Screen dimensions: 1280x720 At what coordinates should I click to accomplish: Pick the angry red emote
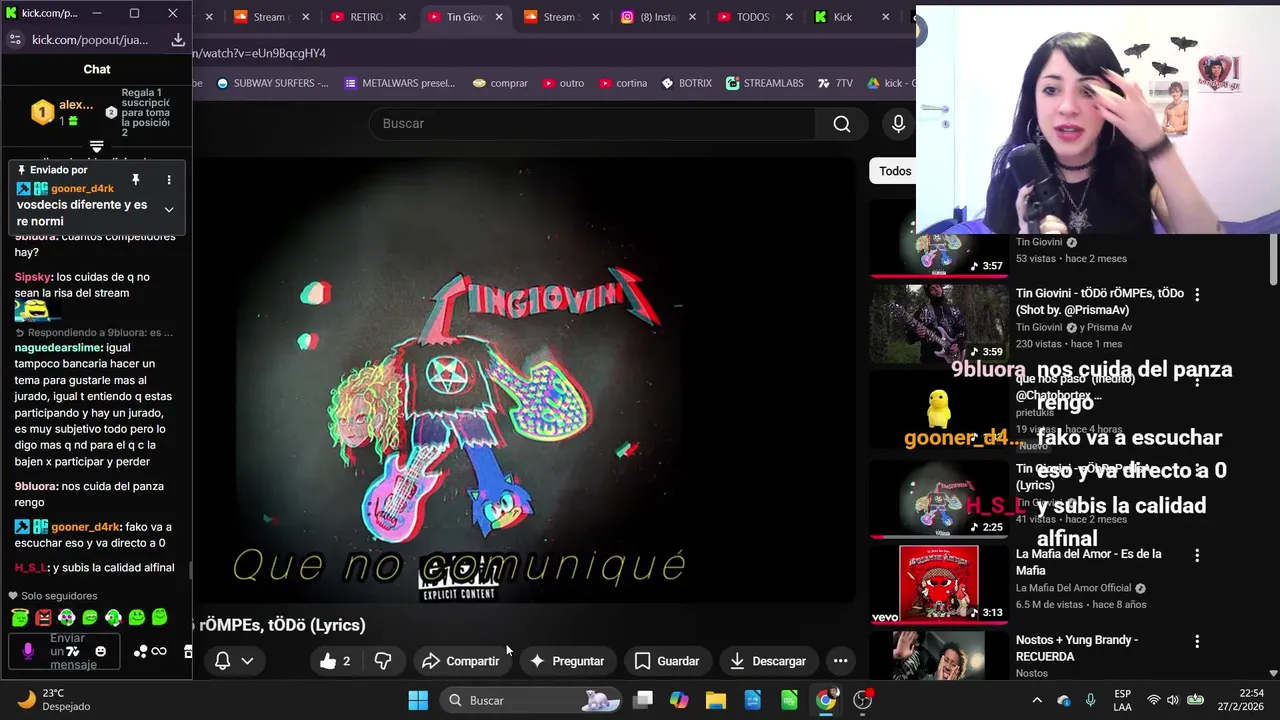pos(43,618)
